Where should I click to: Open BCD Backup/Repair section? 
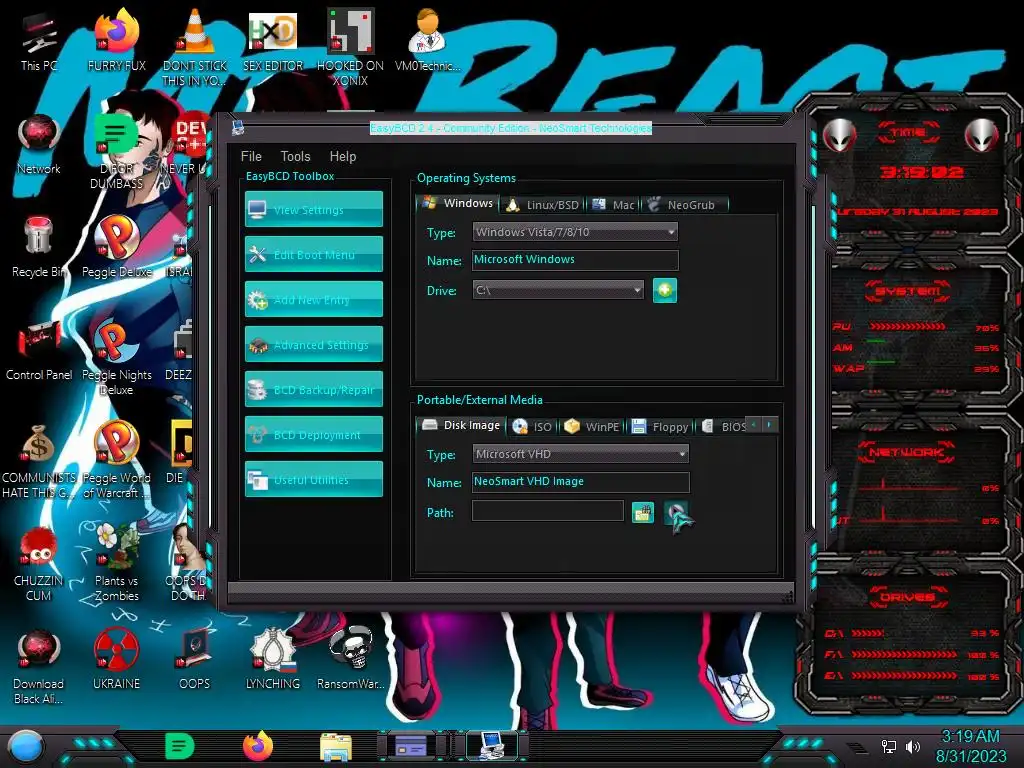pos(313,389)
